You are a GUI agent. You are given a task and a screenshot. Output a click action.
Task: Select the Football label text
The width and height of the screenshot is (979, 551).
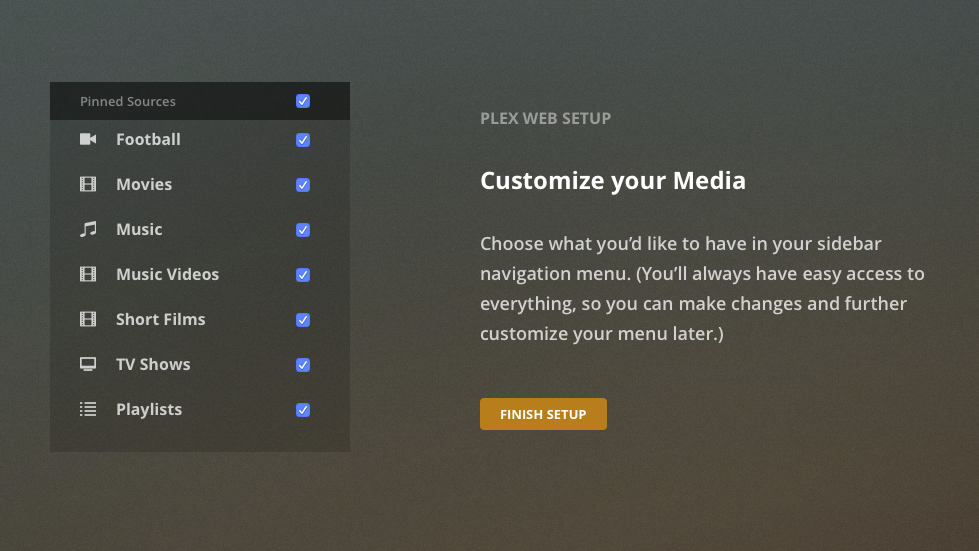point(148,139)
